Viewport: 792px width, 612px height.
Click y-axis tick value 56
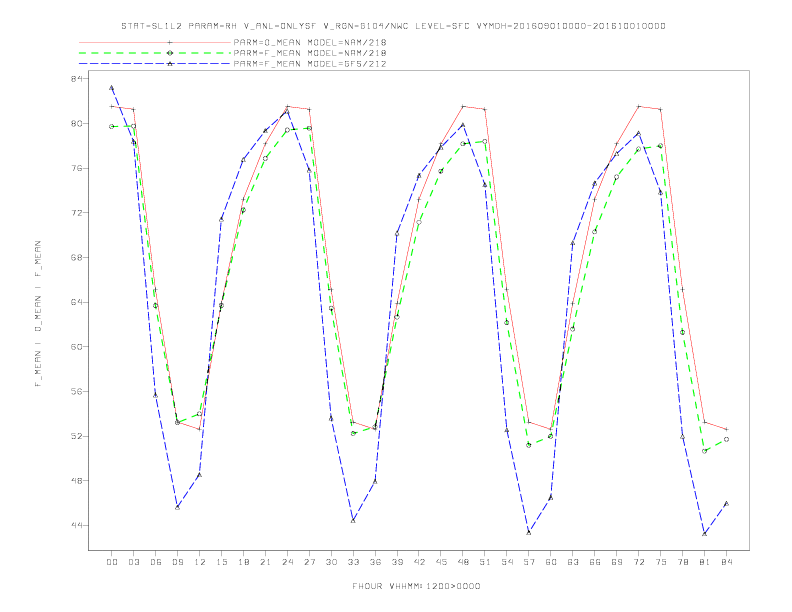(x=76, y=391)
